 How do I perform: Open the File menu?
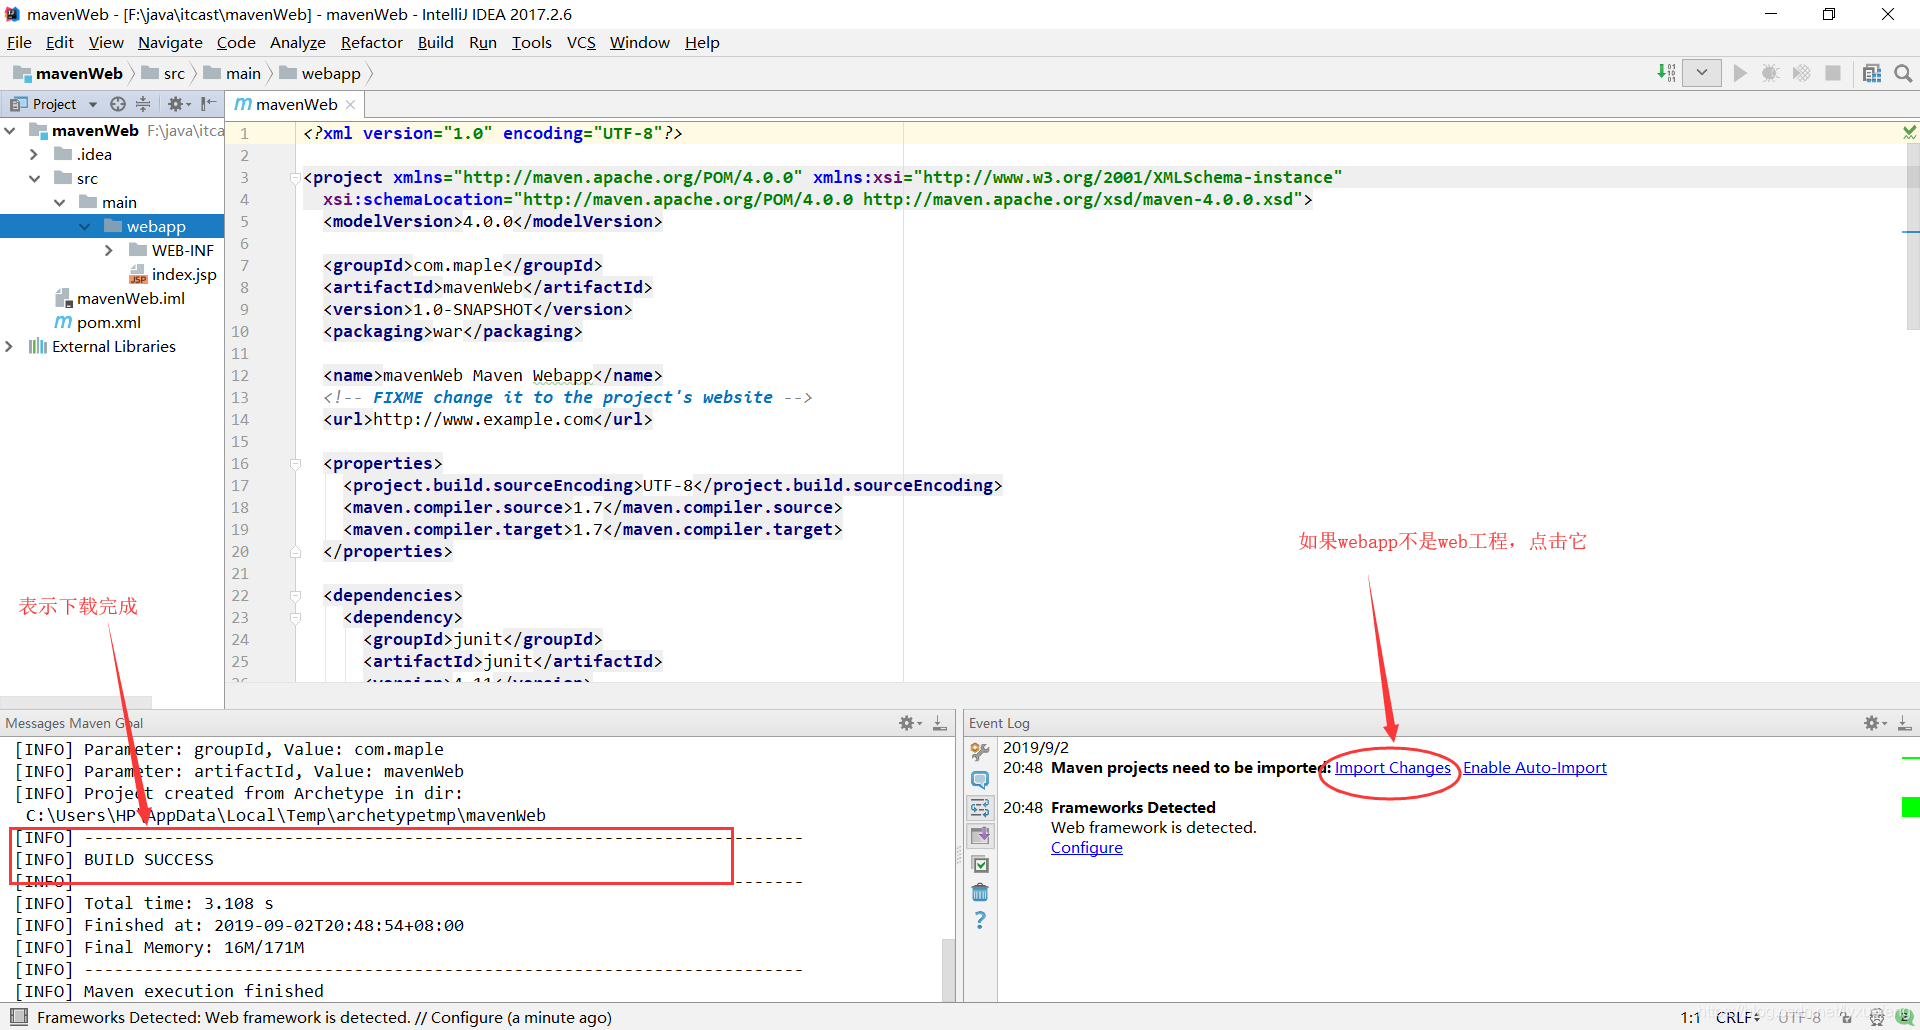19,42
